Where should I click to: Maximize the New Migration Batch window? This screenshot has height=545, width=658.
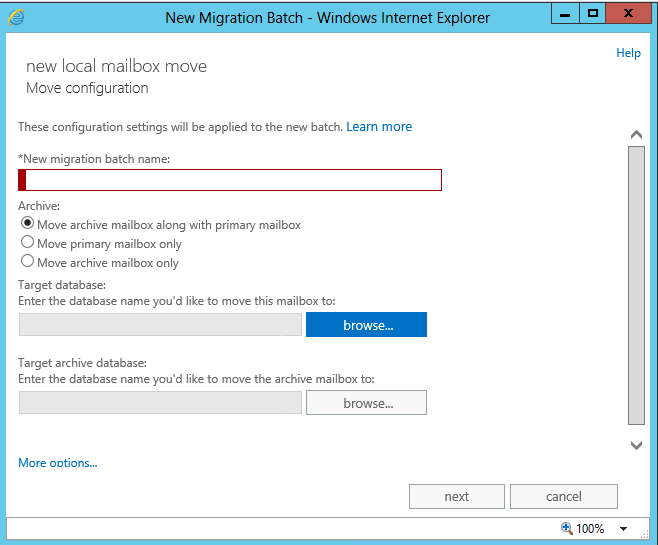click(592, 13)
